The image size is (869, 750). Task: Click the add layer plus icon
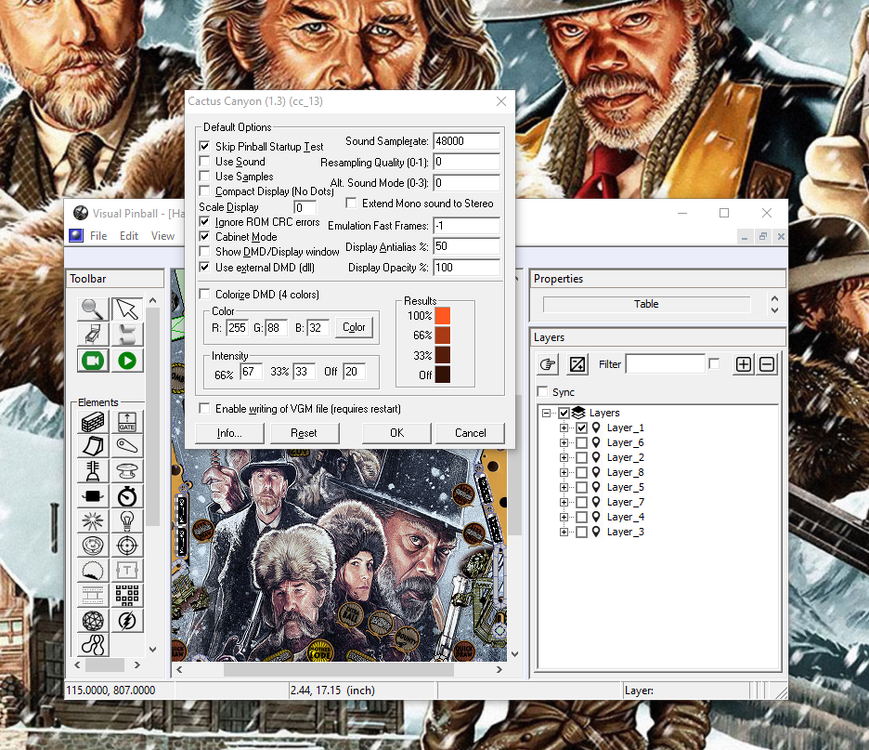click(743, 364)
